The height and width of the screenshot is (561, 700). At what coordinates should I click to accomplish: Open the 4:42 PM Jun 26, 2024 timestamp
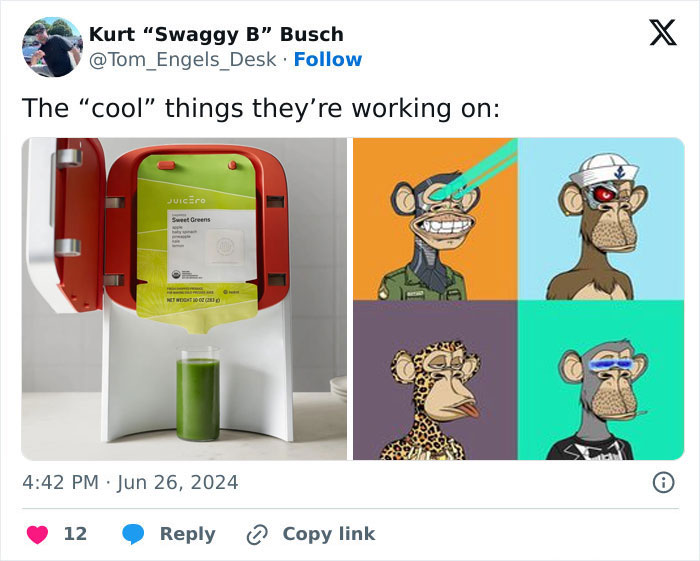tap(130, 482)
